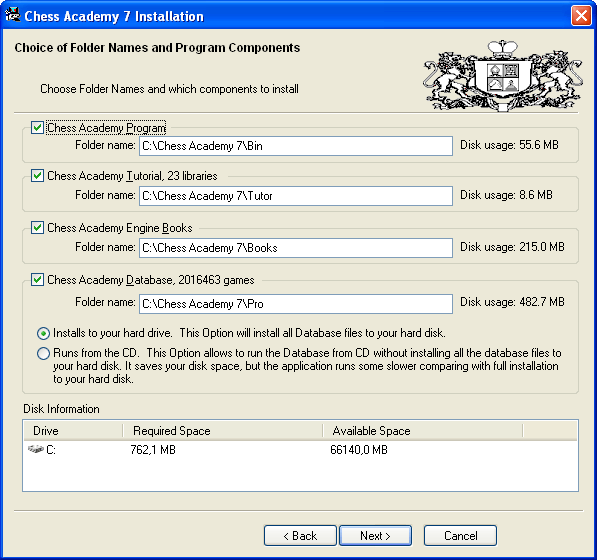
Task: Select Runs from the CD option
Action: click(x=43, y=353)
